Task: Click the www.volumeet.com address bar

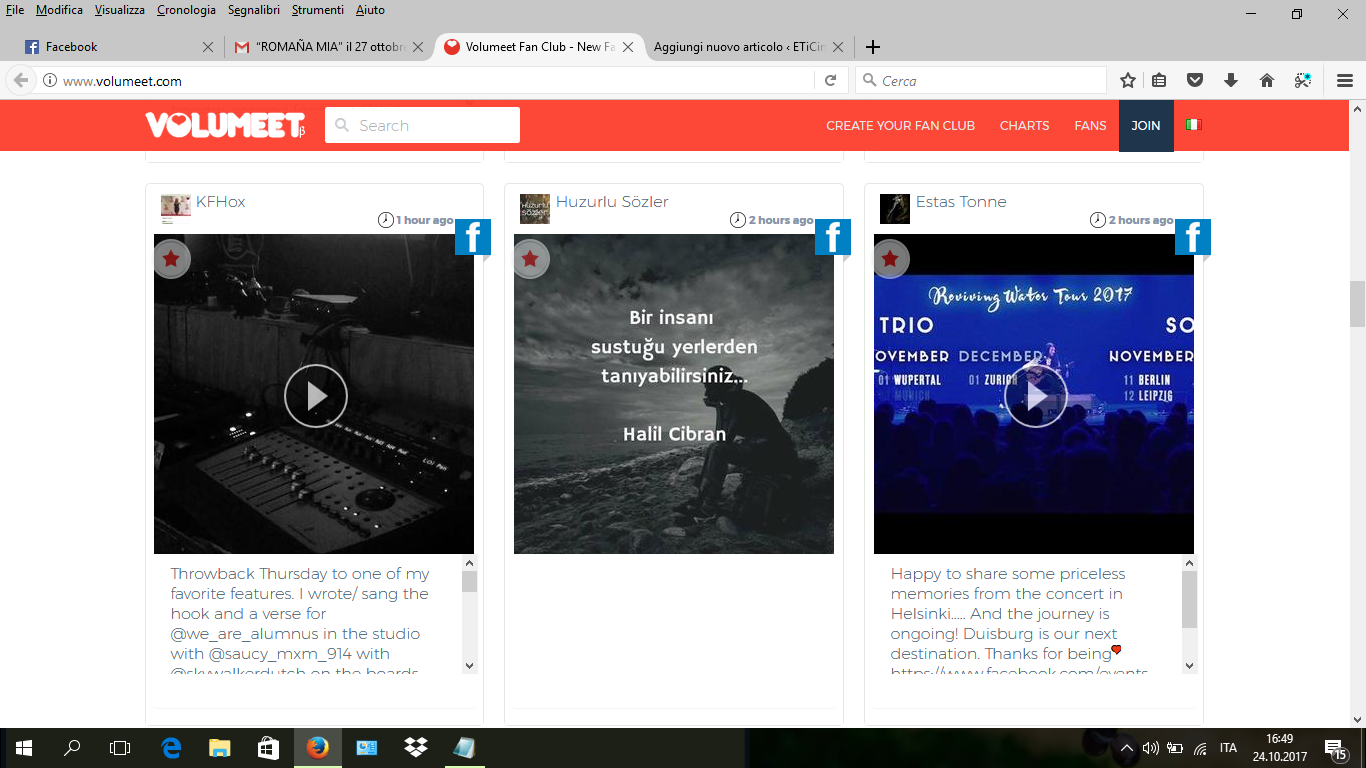Action: pyautogui.click(x=435, y=81)
